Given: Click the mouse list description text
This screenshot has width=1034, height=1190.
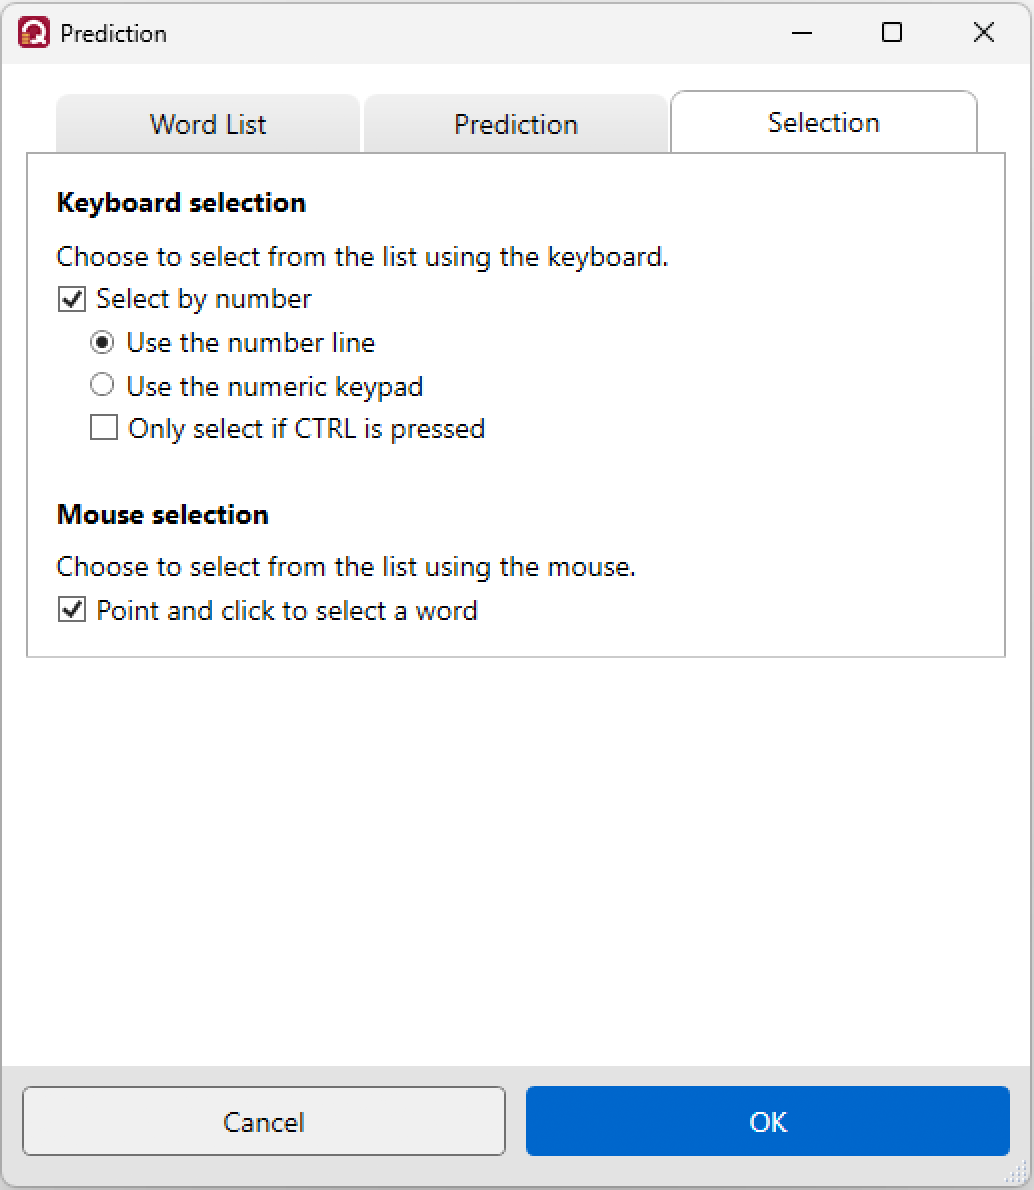Looking at the screenshot, I should [345, 567].
